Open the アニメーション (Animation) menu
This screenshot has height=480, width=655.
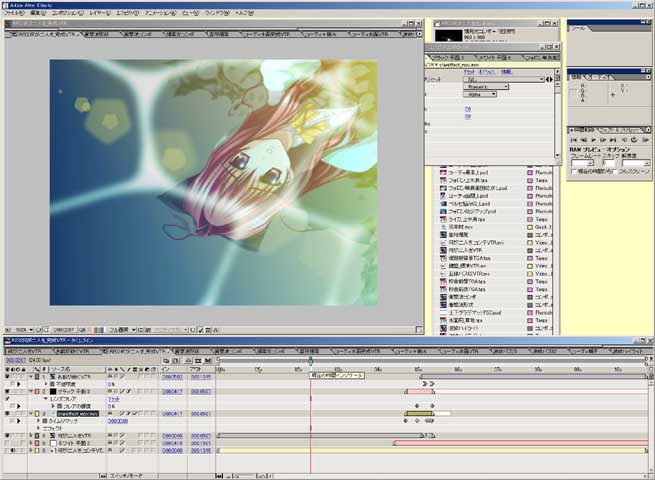tap(160, 13)
